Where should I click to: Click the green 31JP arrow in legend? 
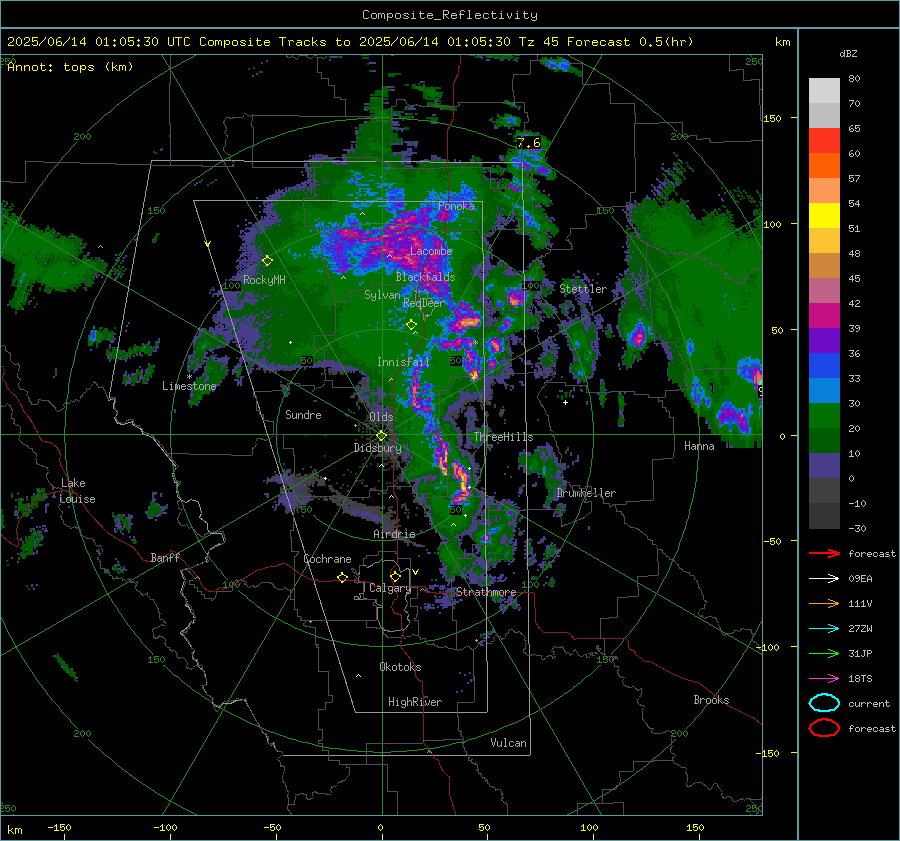pos(824,653)
